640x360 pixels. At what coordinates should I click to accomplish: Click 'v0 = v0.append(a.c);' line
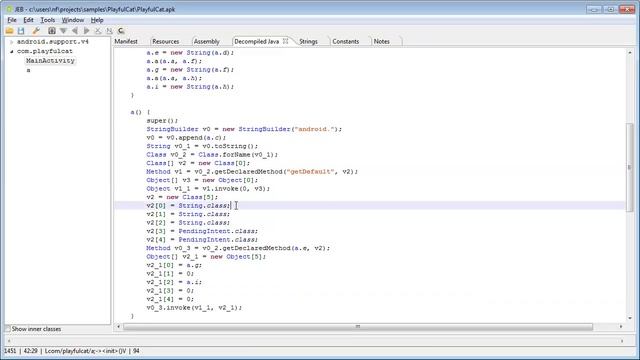point(186,138)
